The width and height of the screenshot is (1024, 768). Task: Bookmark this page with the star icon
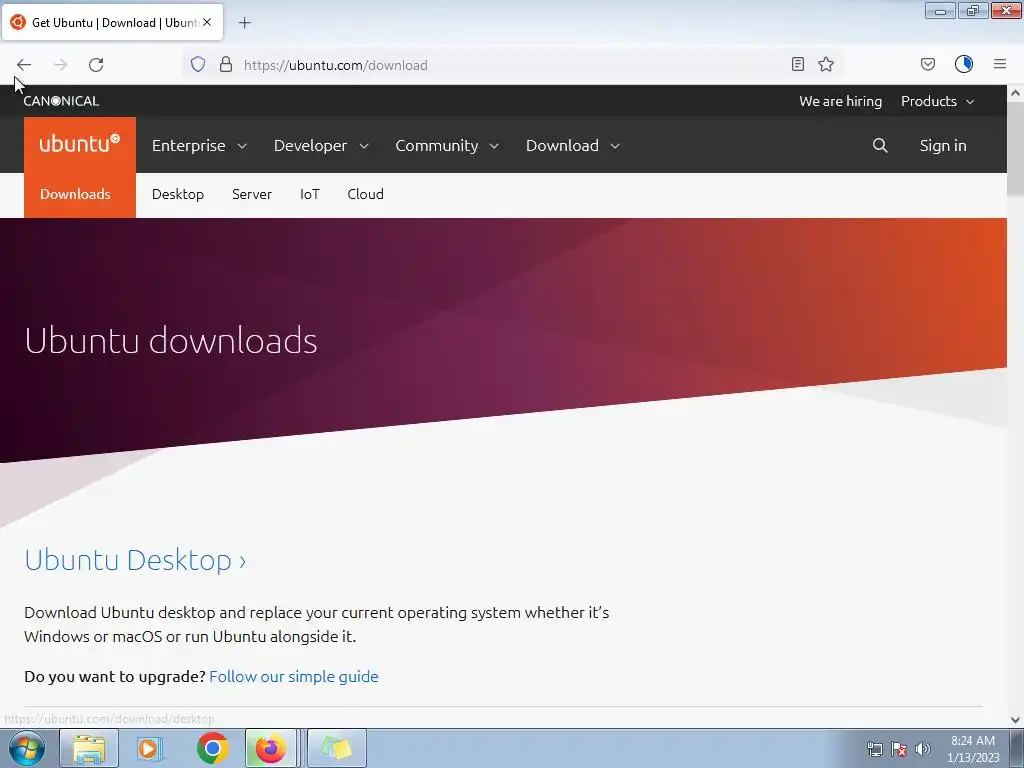[826, 64]
